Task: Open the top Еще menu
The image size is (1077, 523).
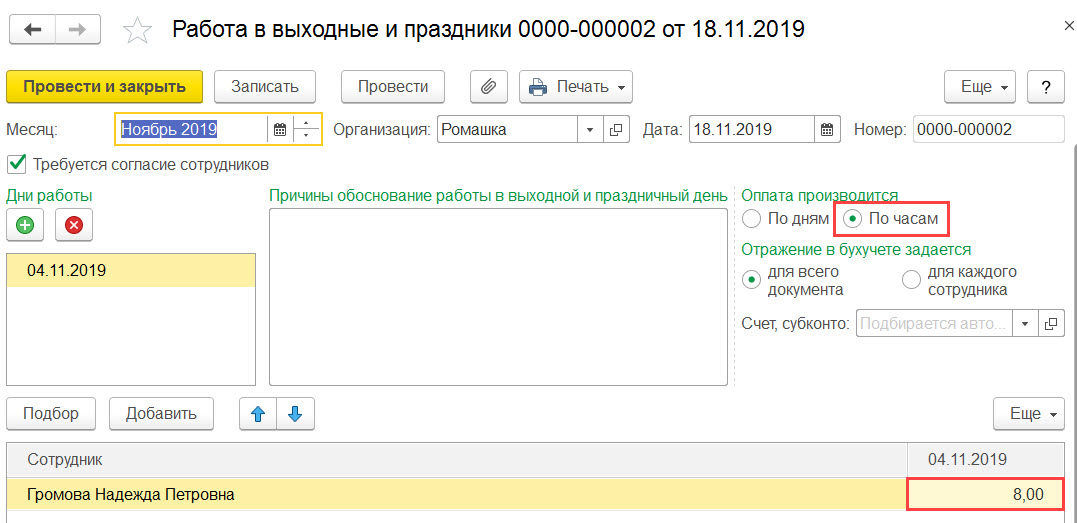Action: coord(979,87)
